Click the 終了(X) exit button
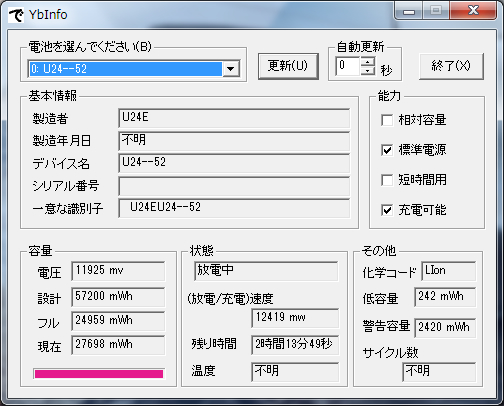Image resolution: width=504 pixels, height=406 pixels. (x=451, y=66)
